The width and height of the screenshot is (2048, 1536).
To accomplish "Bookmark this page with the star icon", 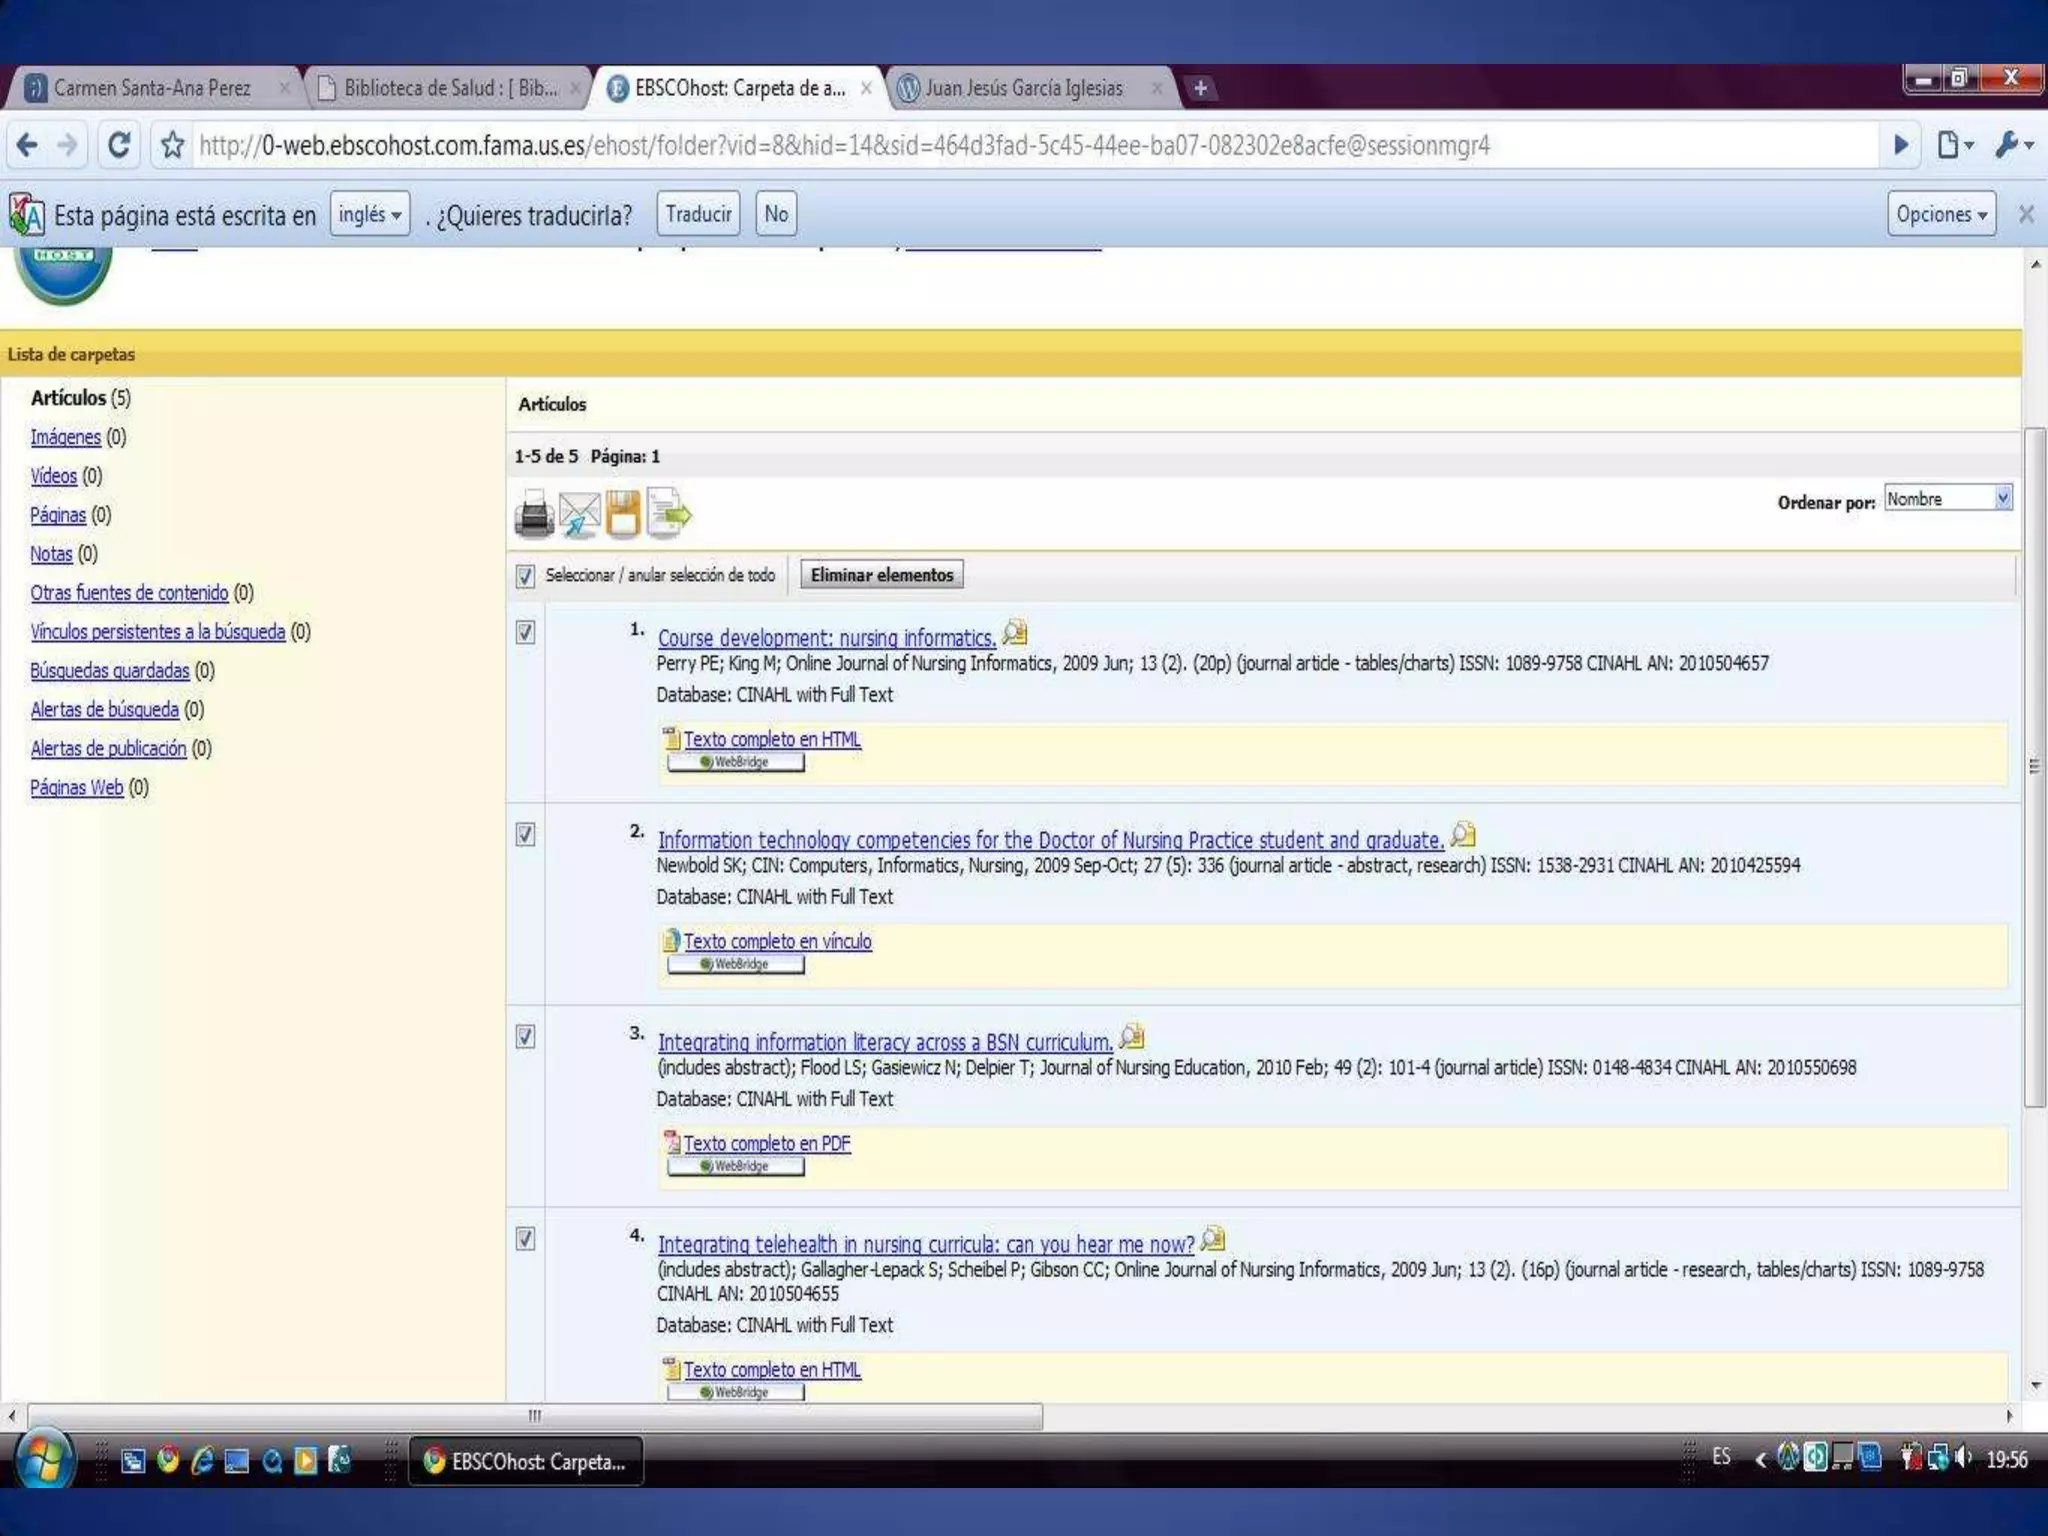I will pos(173,146).
